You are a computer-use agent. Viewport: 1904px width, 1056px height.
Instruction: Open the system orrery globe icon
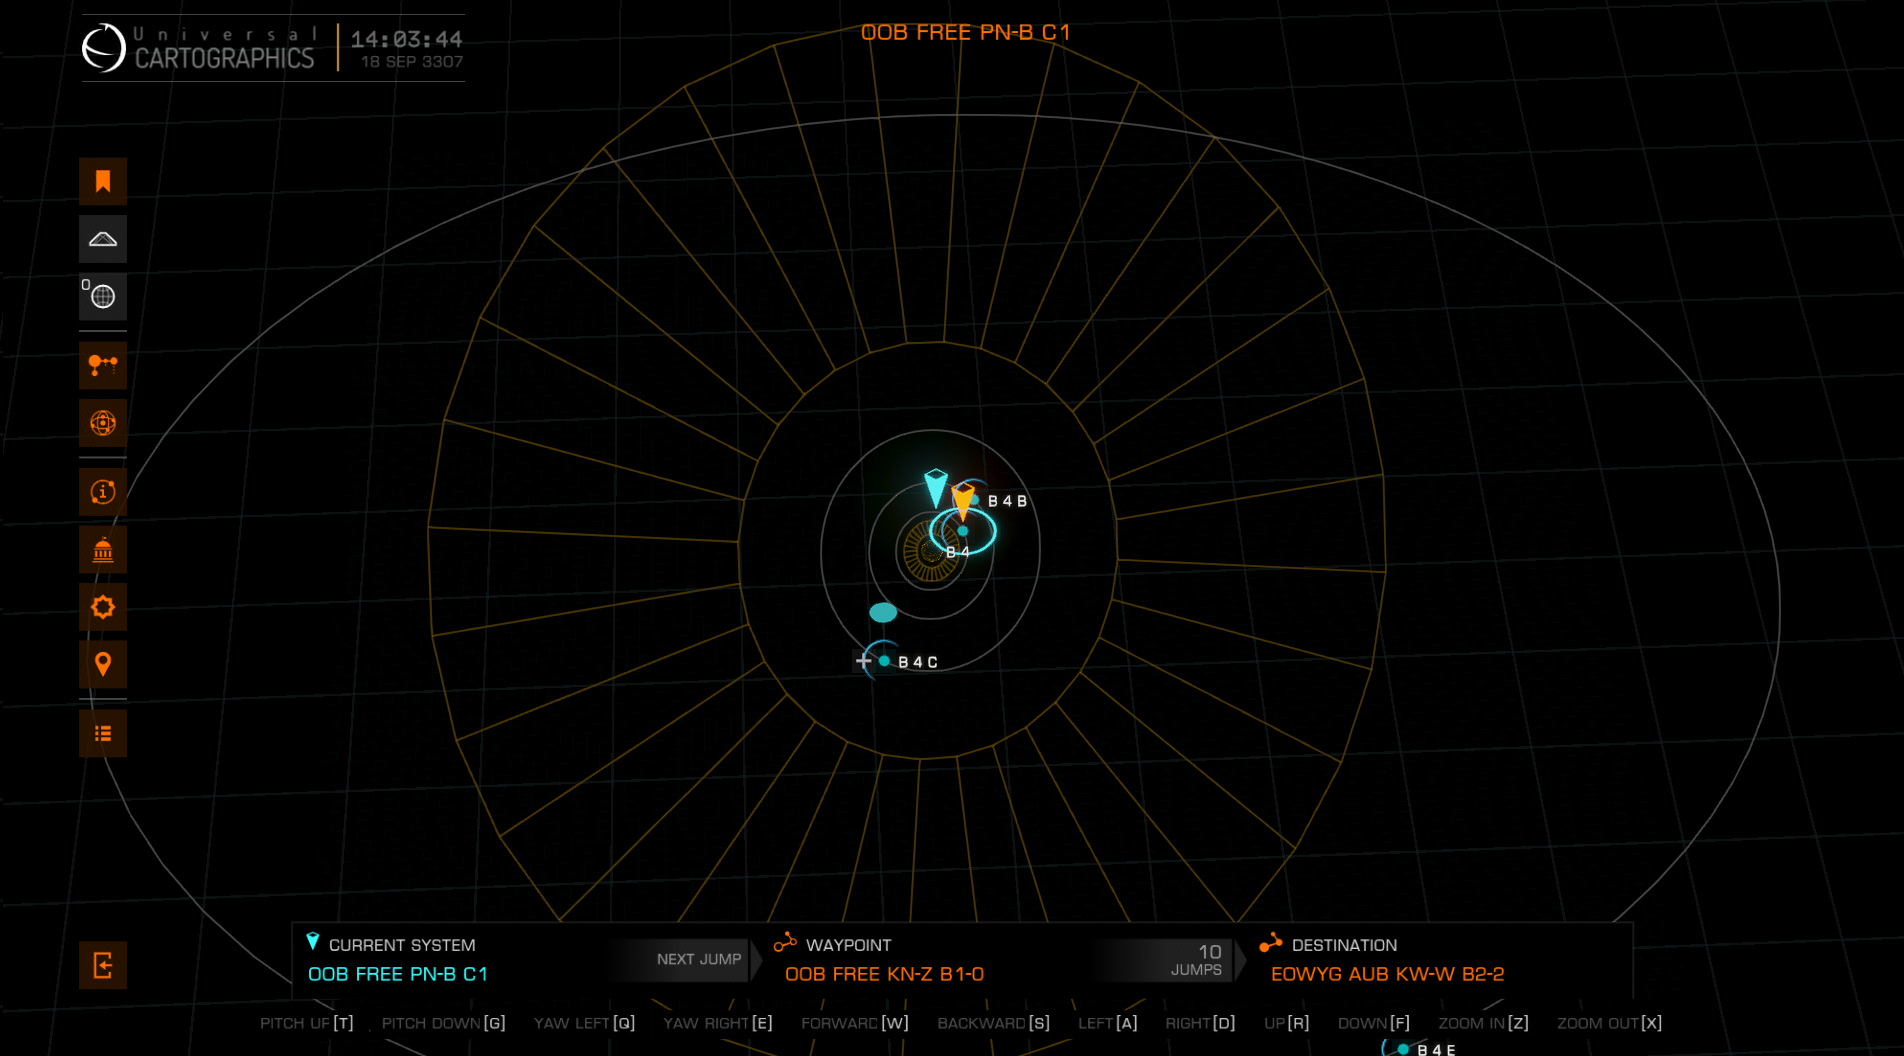[x=103, y=423]
